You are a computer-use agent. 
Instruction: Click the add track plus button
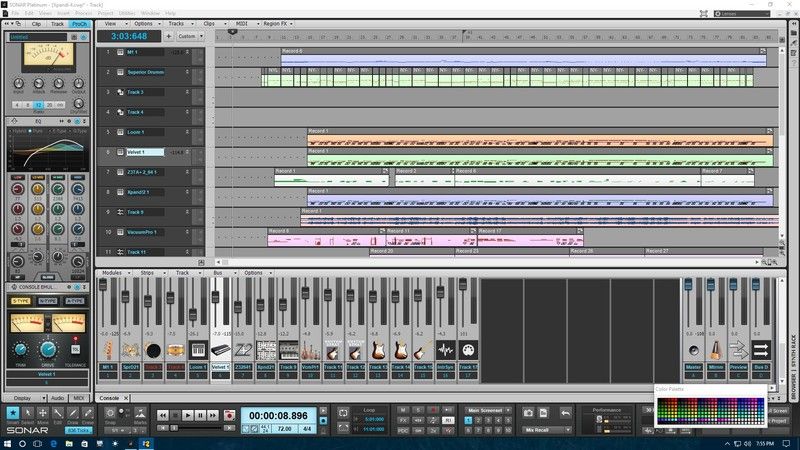pyautogui.click(x=168, y=36)
